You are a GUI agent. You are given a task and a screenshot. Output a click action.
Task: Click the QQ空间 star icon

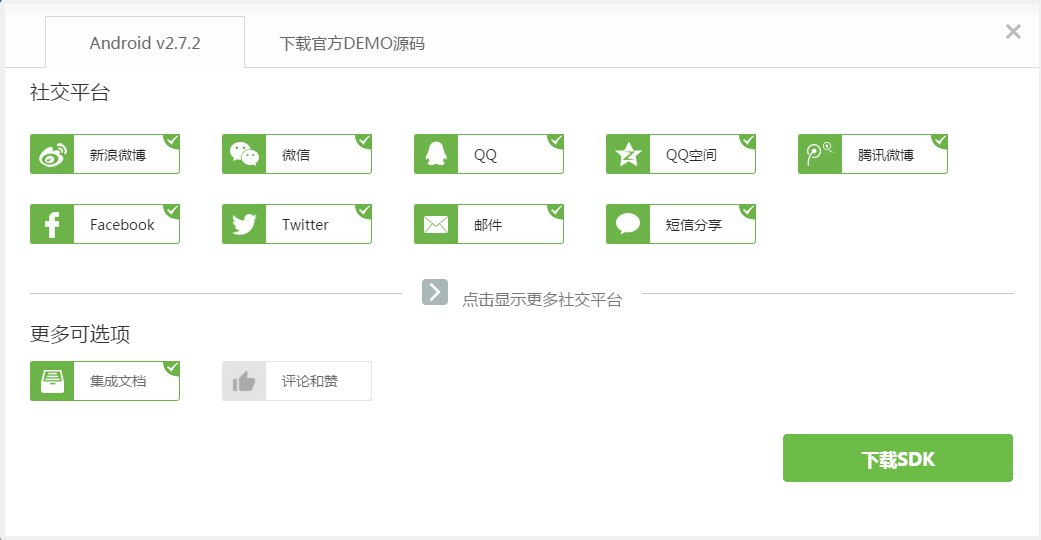628,155
